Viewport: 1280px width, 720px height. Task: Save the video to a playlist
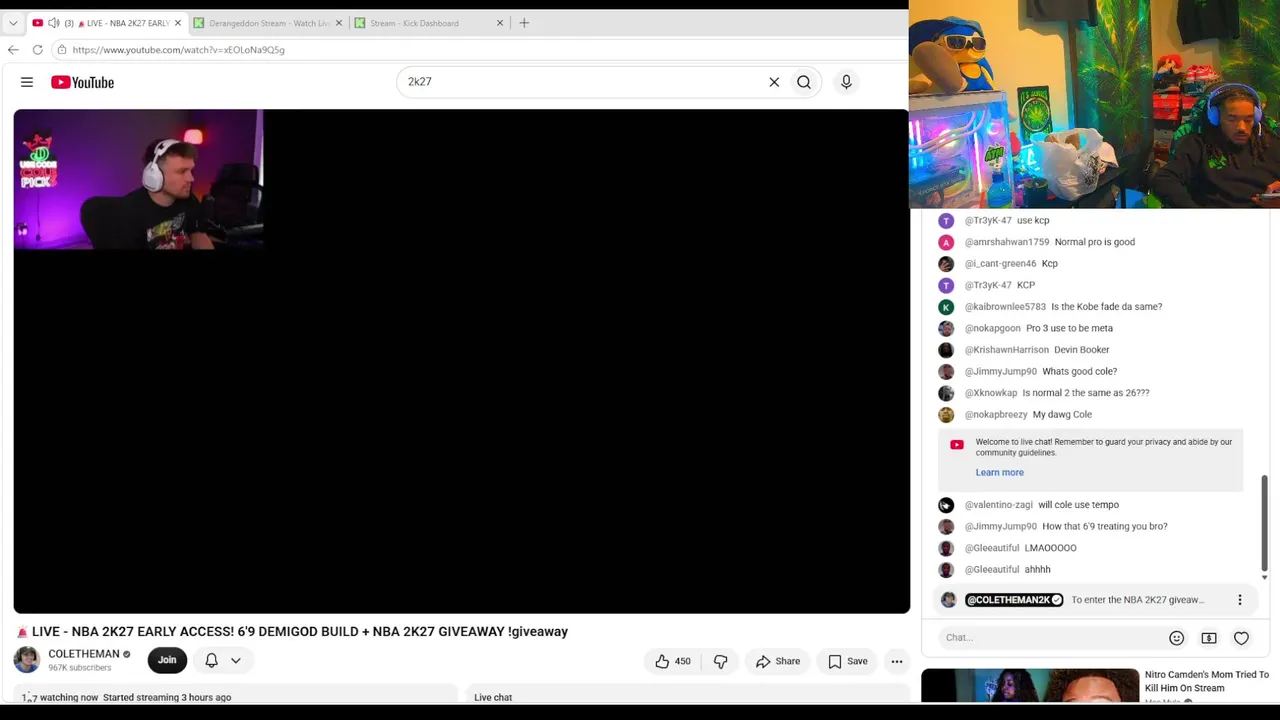pos(848,661)
